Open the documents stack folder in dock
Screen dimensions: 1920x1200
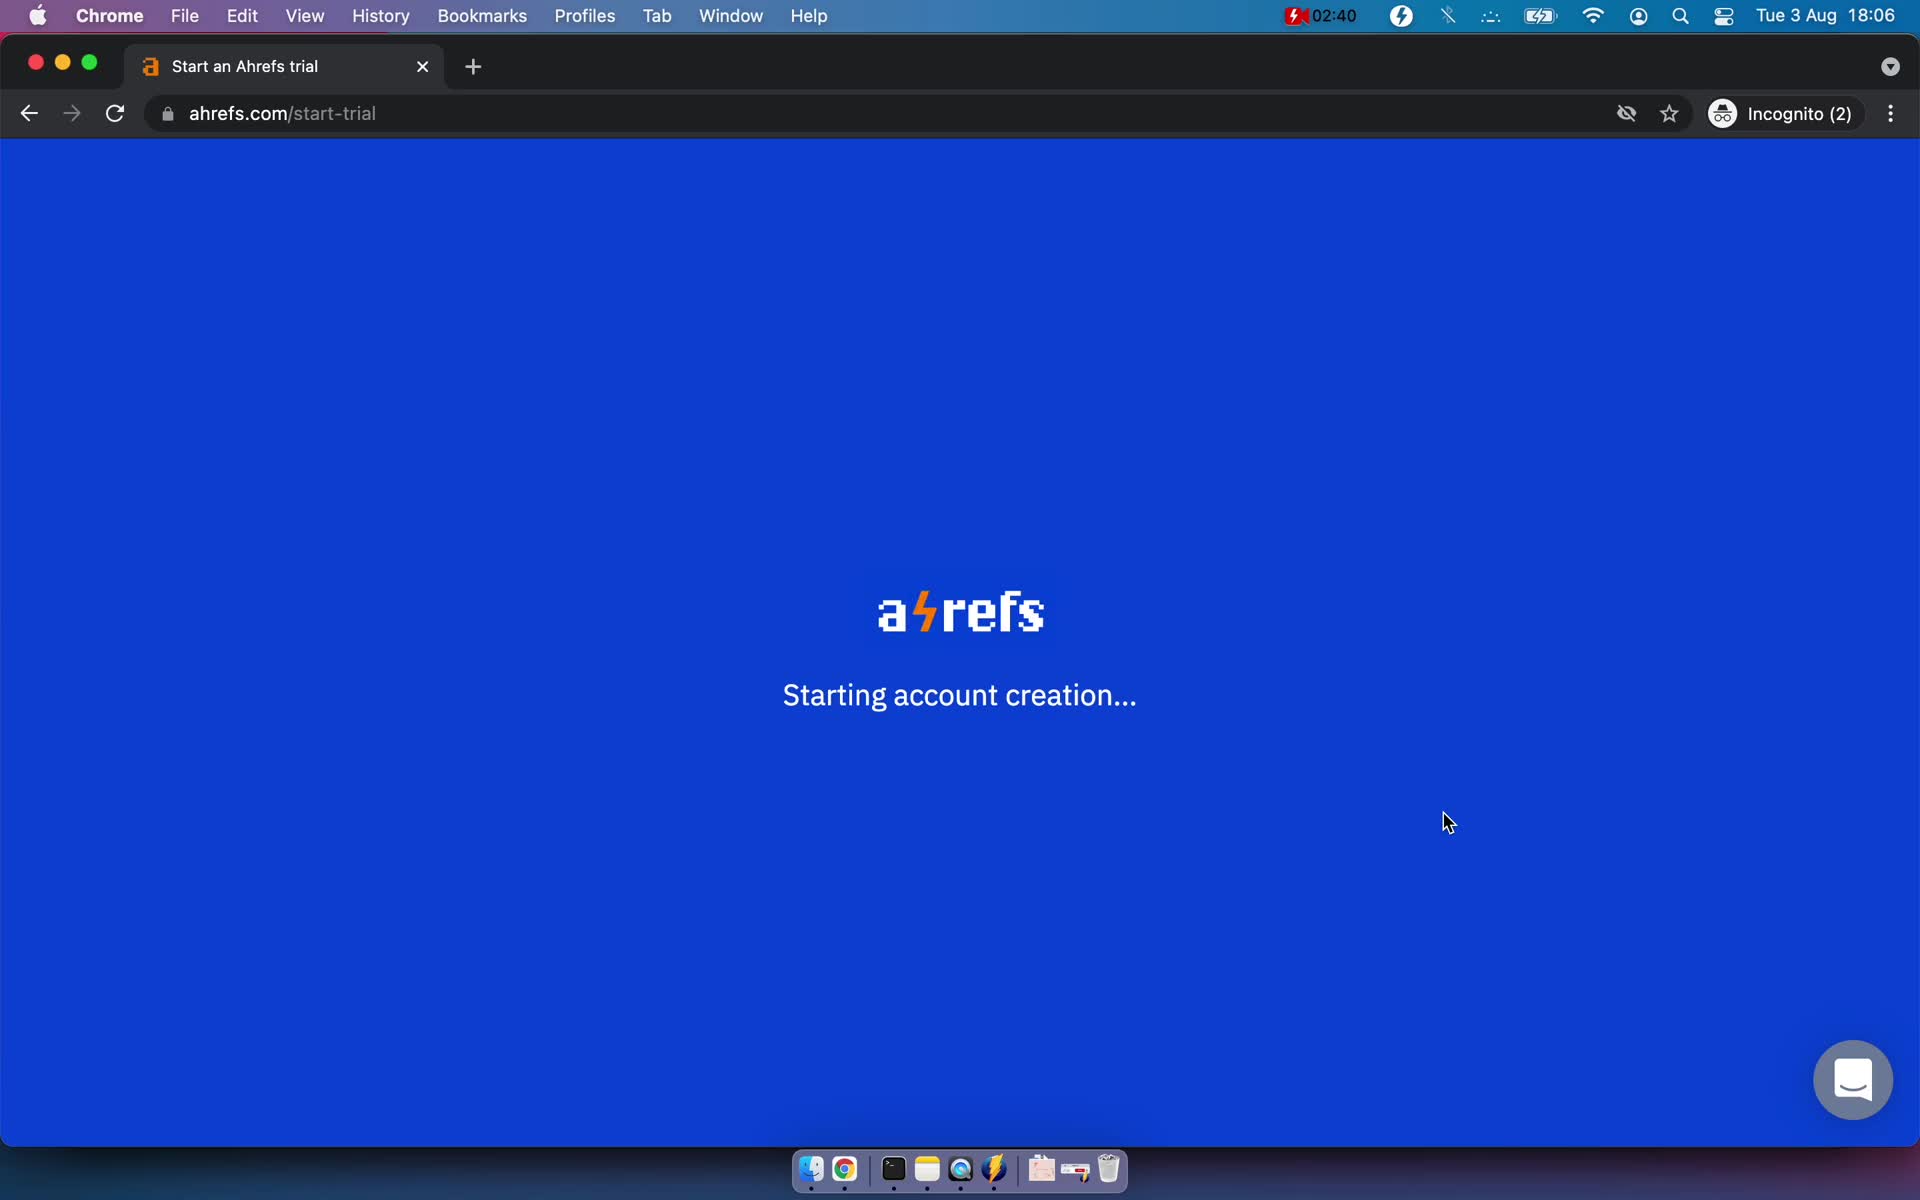pos(1041,1169)
